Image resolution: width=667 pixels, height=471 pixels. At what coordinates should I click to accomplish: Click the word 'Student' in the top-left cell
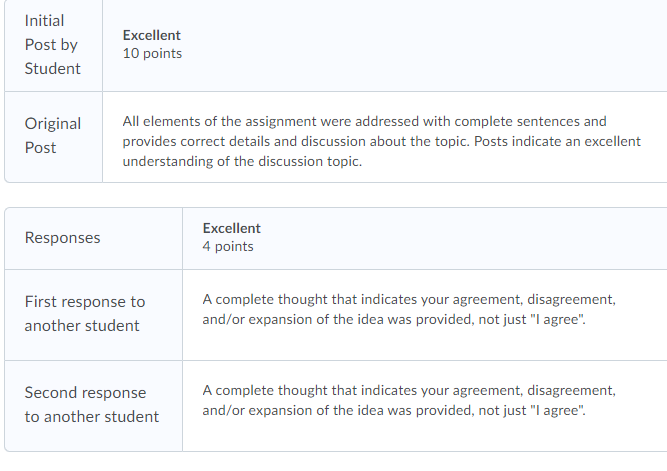point(52,69)
